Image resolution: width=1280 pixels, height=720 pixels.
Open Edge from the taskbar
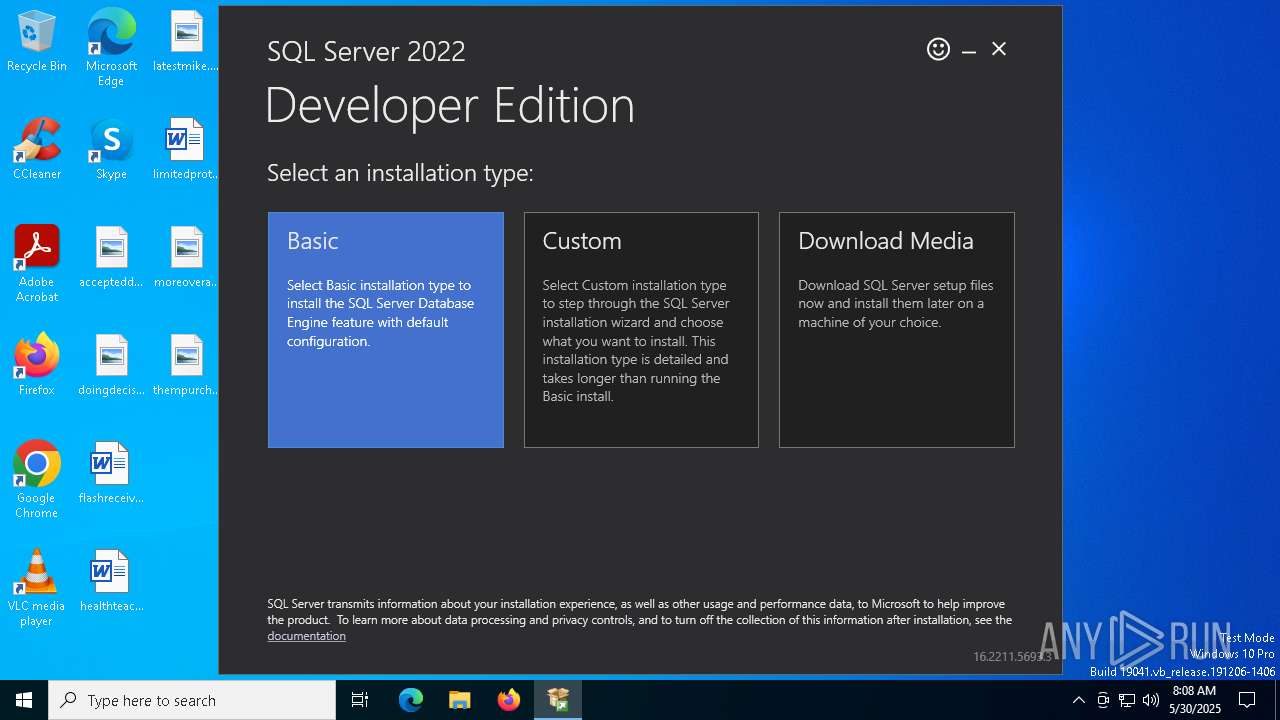pos(411,700)
